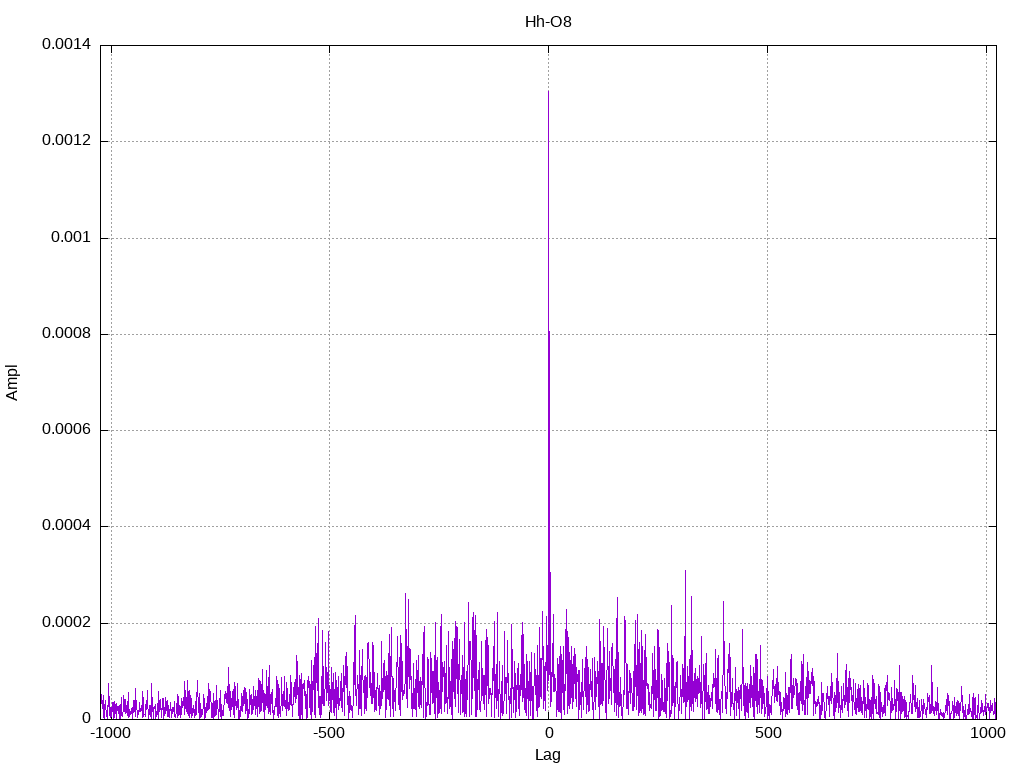The image size is (1024, 768).
Task: Click the X-axis label Lag
Action: coord(548,755)
